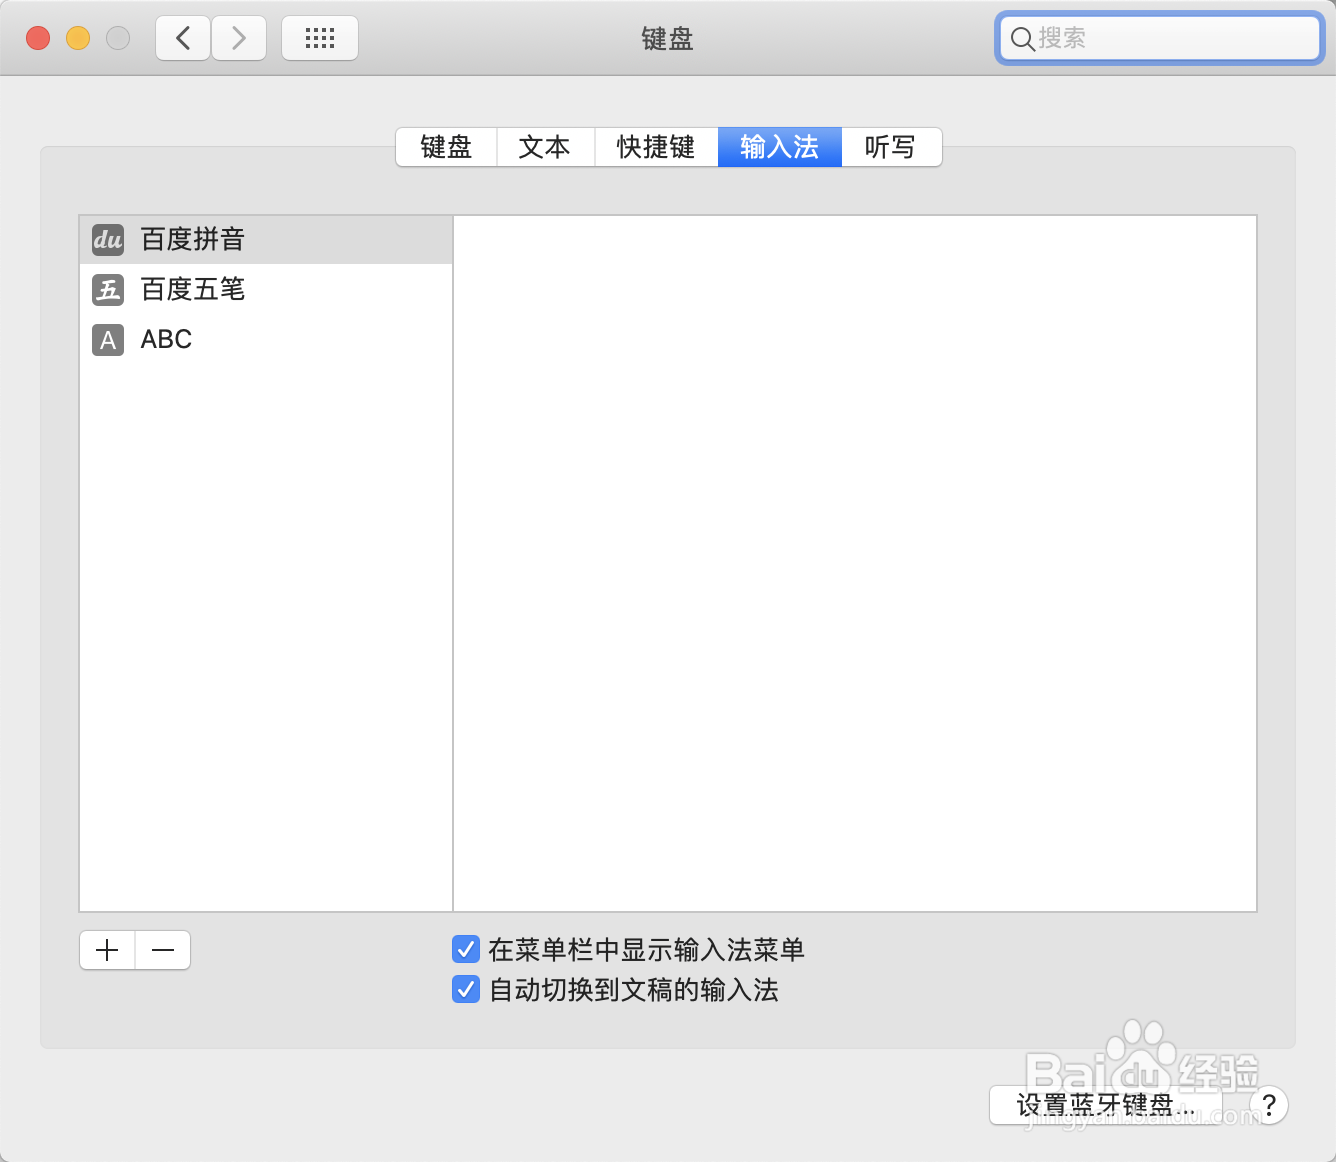Screen dimensions: 1336x1162
Task: Switch to the 键盘 tab
Action: tap(447, 147)
